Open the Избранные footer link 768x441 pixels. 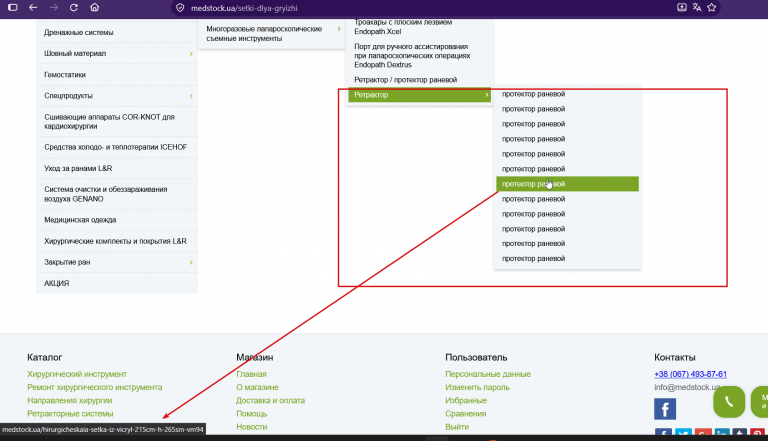coord(466,400)
